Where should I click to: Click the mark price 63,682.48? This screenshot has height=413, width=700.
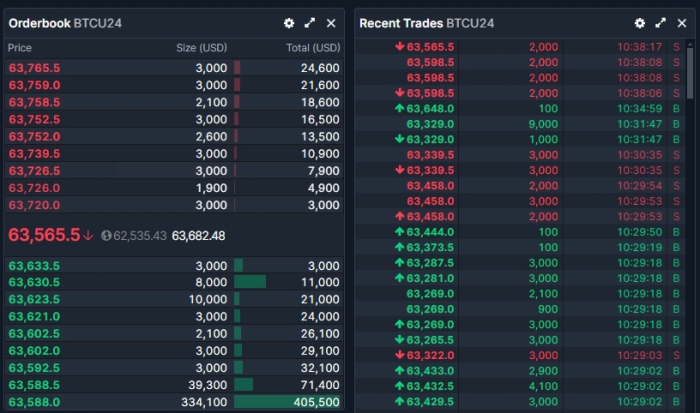[199, 236]
